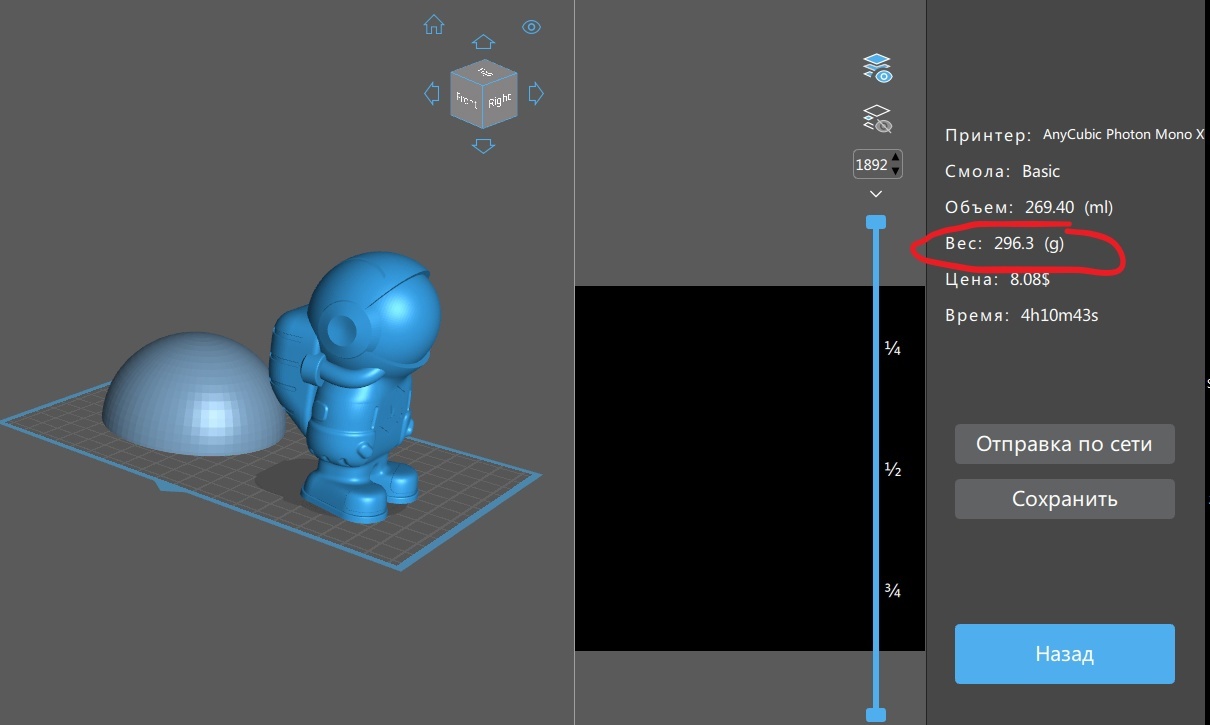Hide layers with crossed-eye layers icon
The height and width of the screenshot is (725, 1210).
click(x=877, y=119)
